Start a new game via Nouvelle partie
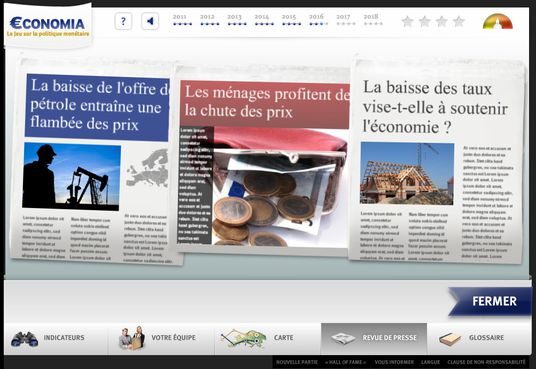 tap(297, 362)
